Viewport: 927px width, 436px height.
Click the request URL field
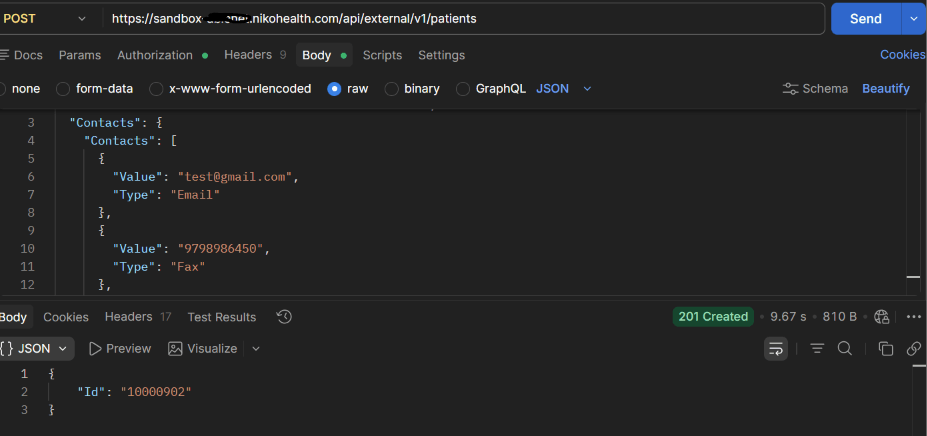pos(464,19)
